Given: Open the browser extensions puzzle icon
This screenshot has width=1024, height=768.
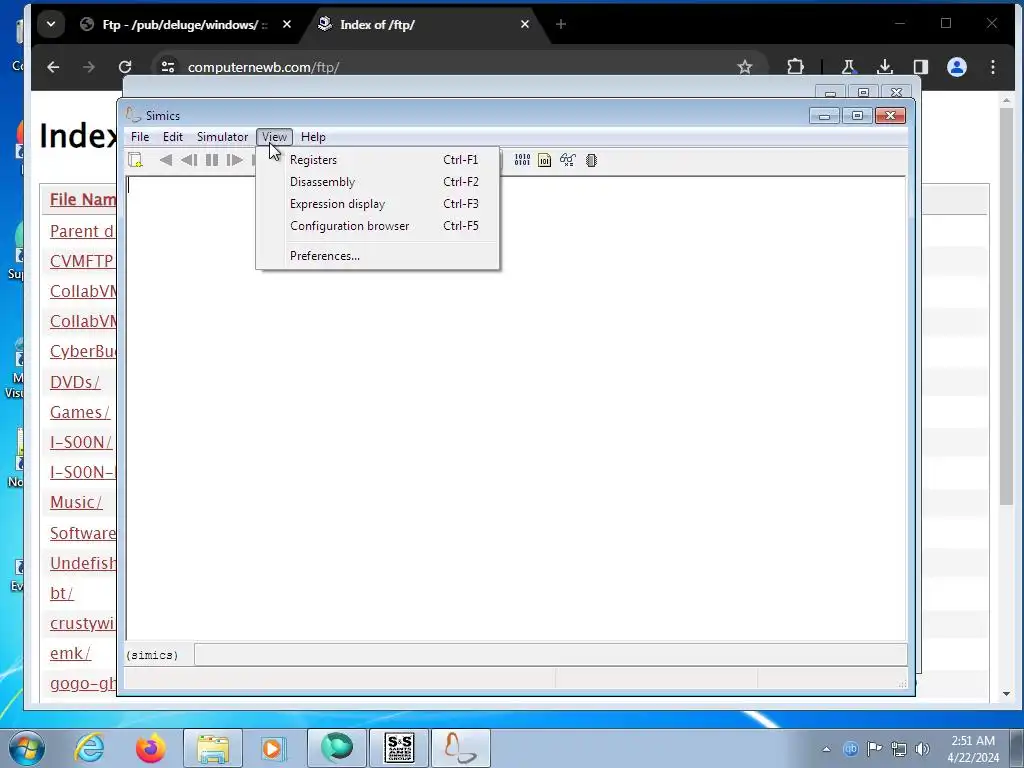Looking at the screenshot, I should click(x=795, y=67).
